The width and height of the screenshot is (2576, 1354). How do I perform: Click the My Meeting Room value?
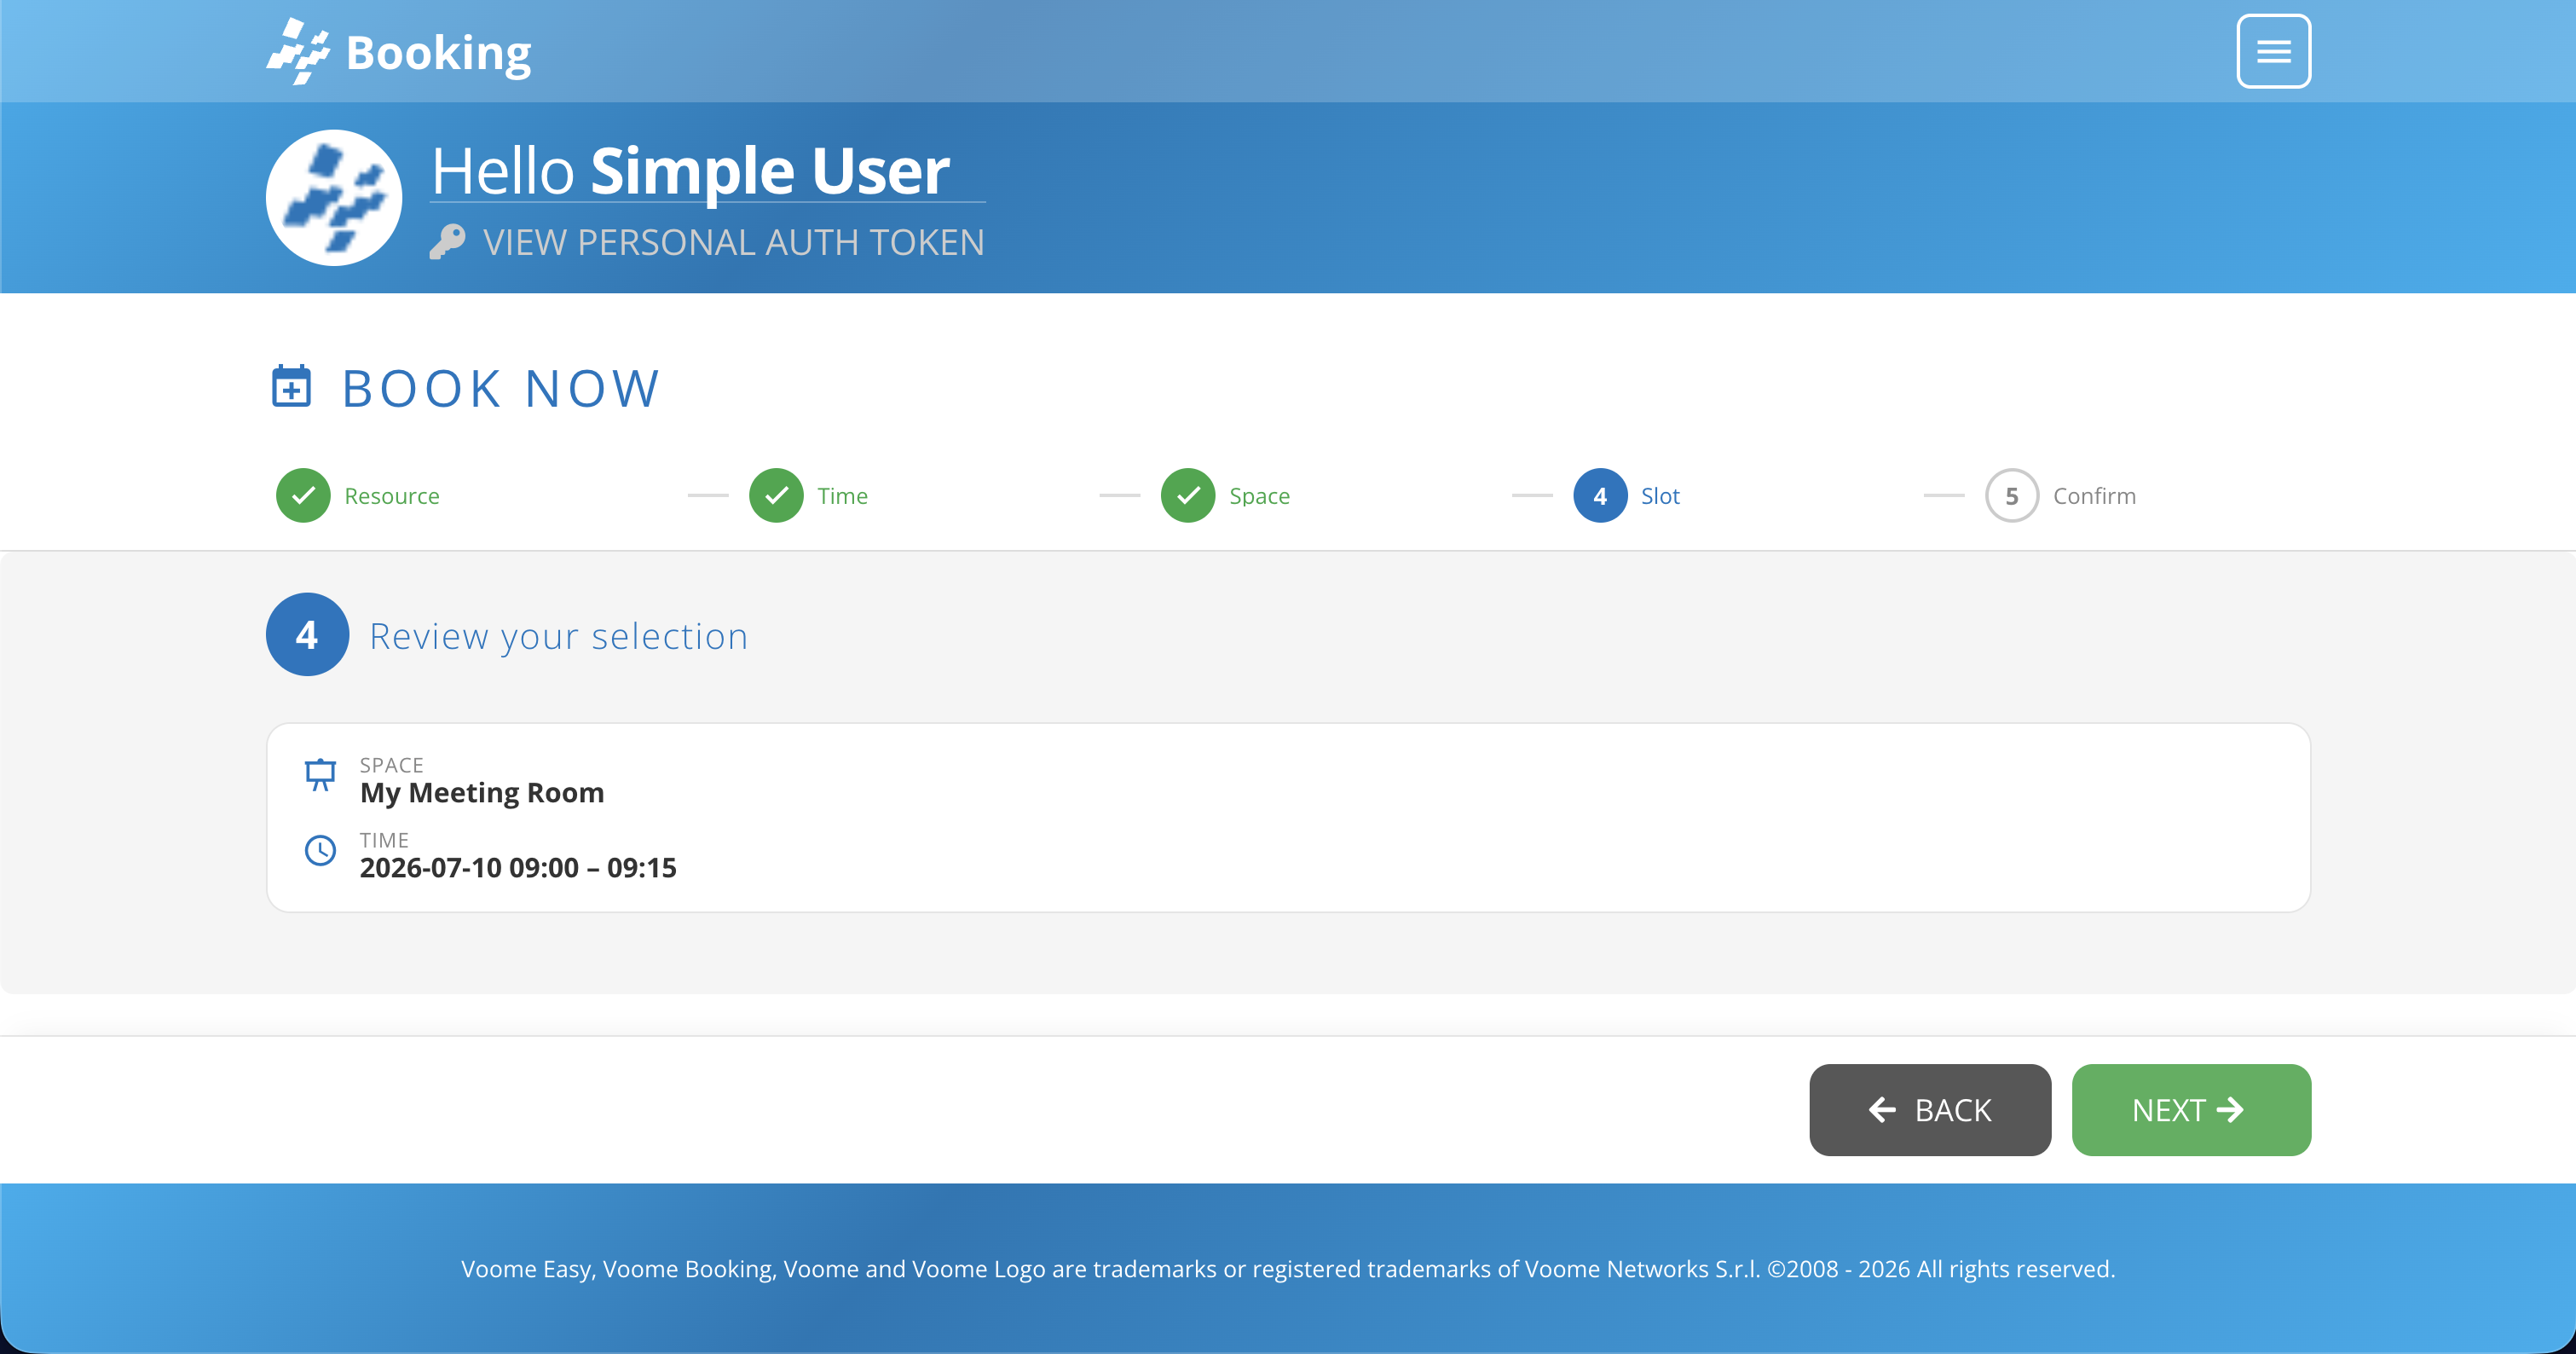pos(482,793)
